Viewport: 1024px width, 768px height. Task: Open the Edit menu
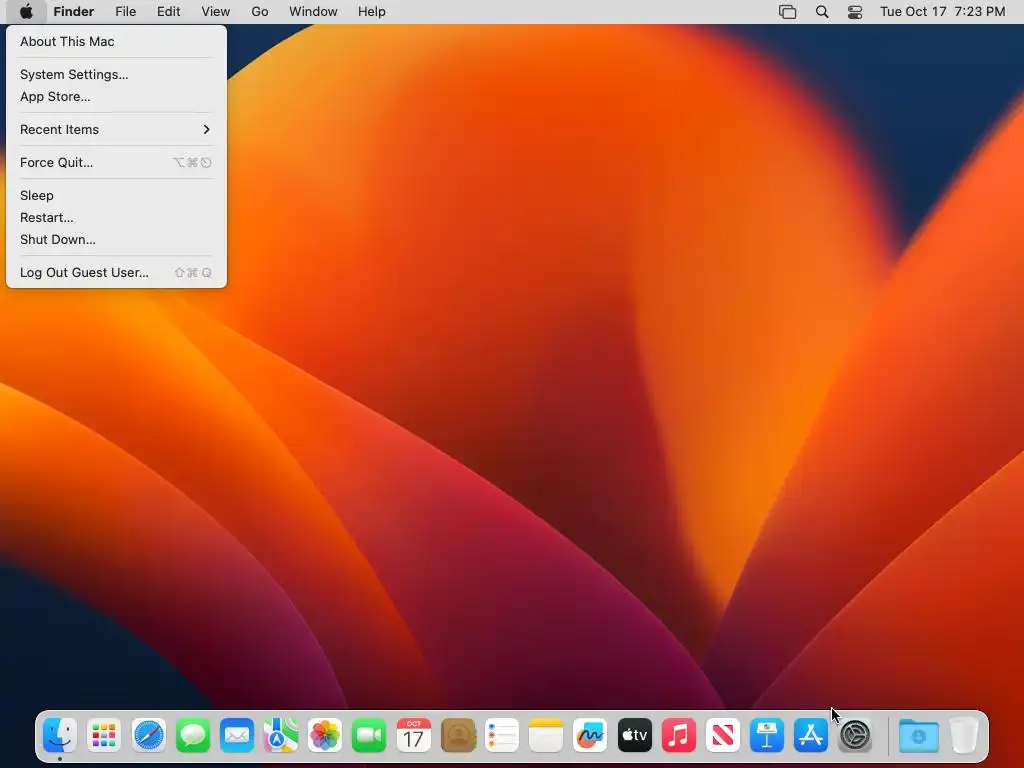tap(168, 12)
